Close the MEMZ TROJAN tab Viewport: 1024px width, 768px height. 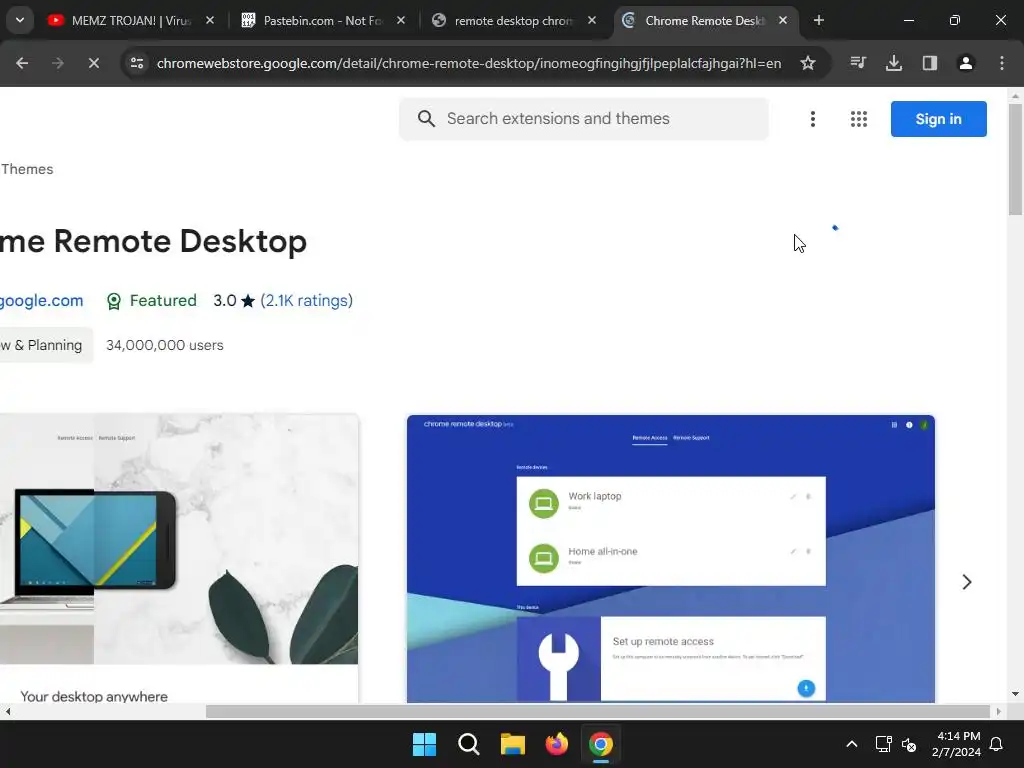click(x=210, y=20)
